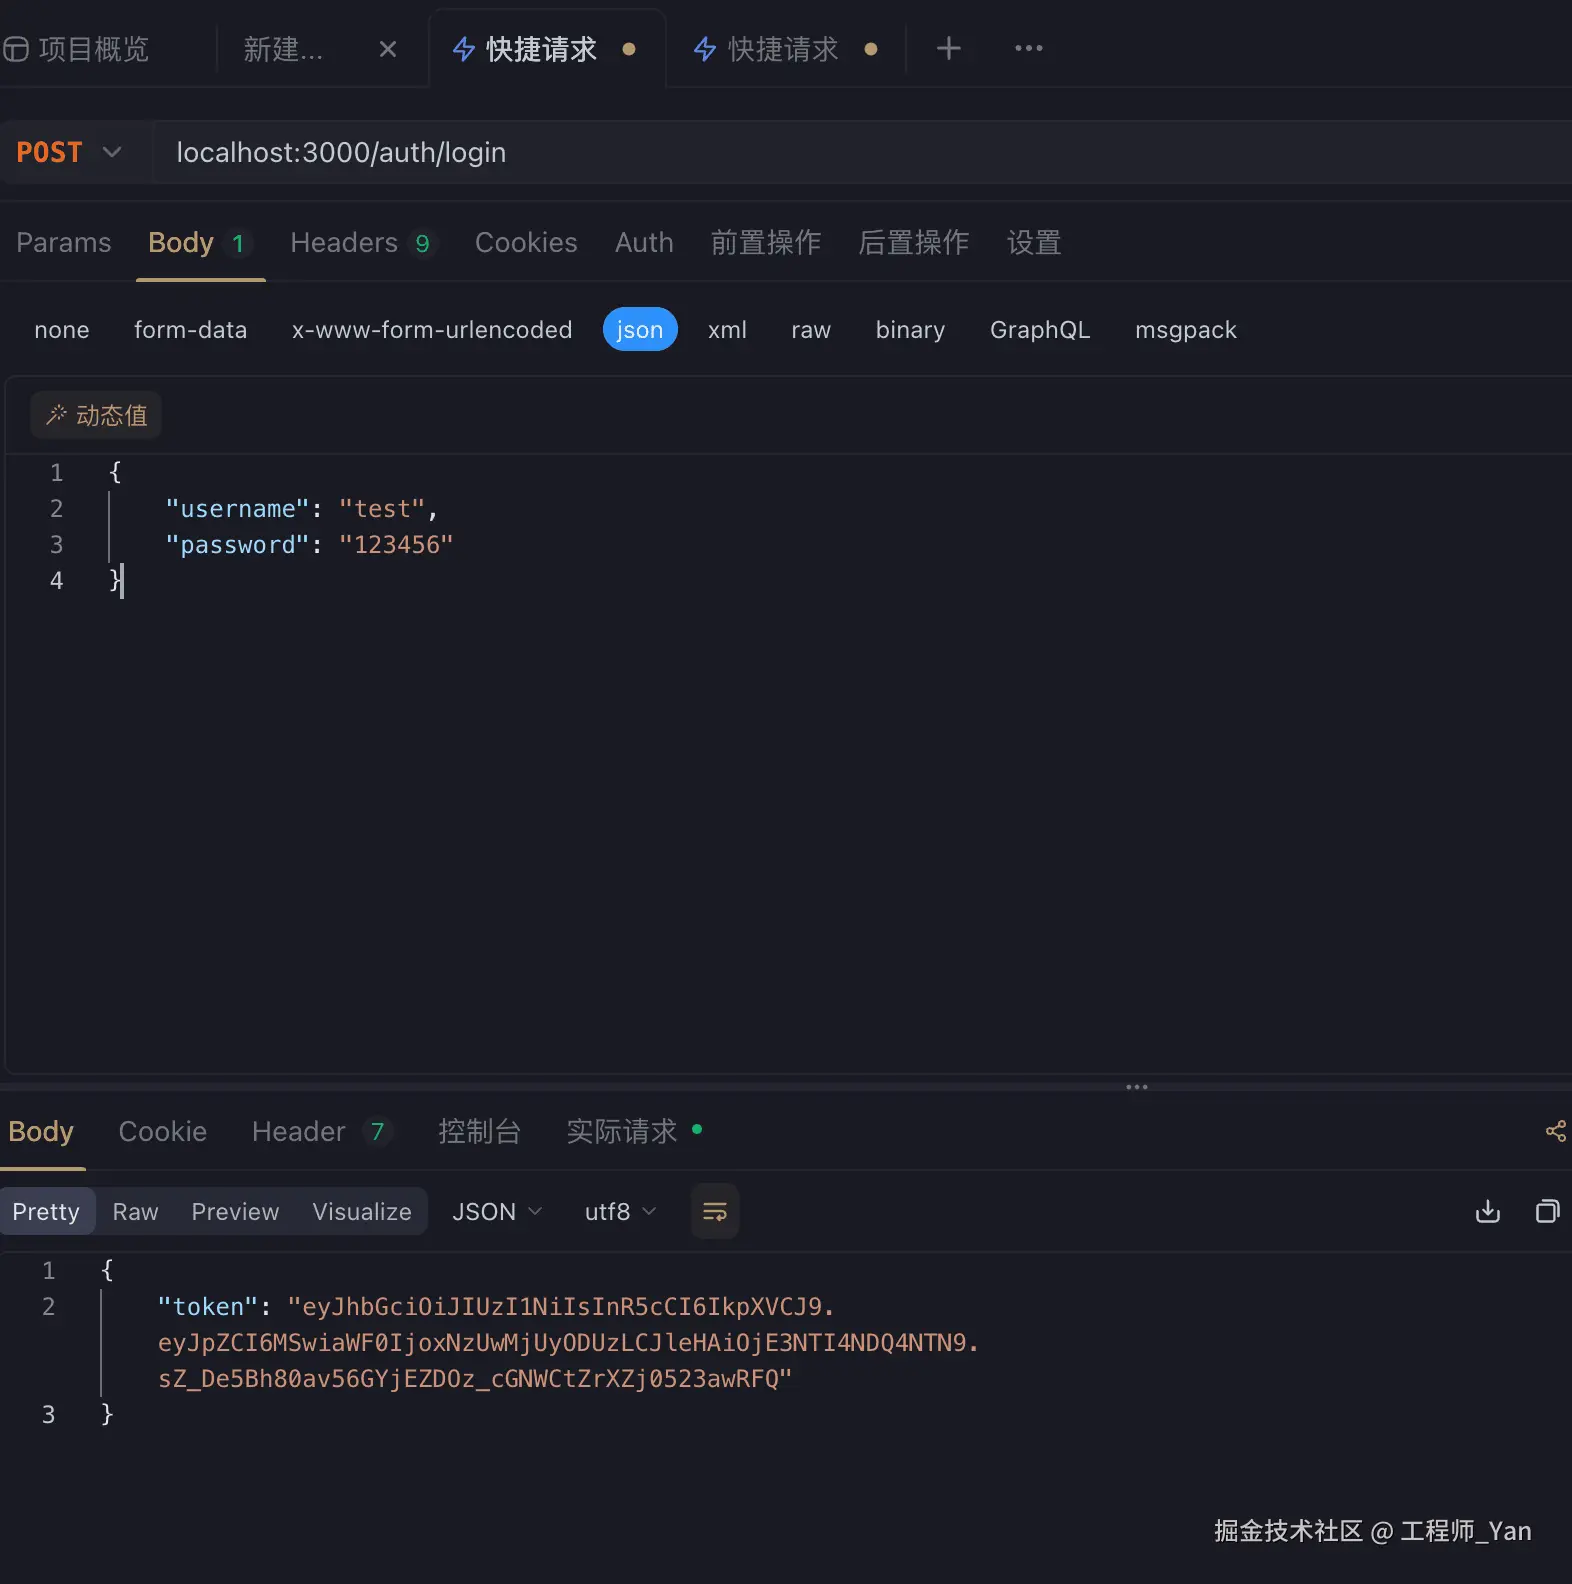Switch response view to Visualize
Screen dimensions: 1572x1584
point(362,1212)
